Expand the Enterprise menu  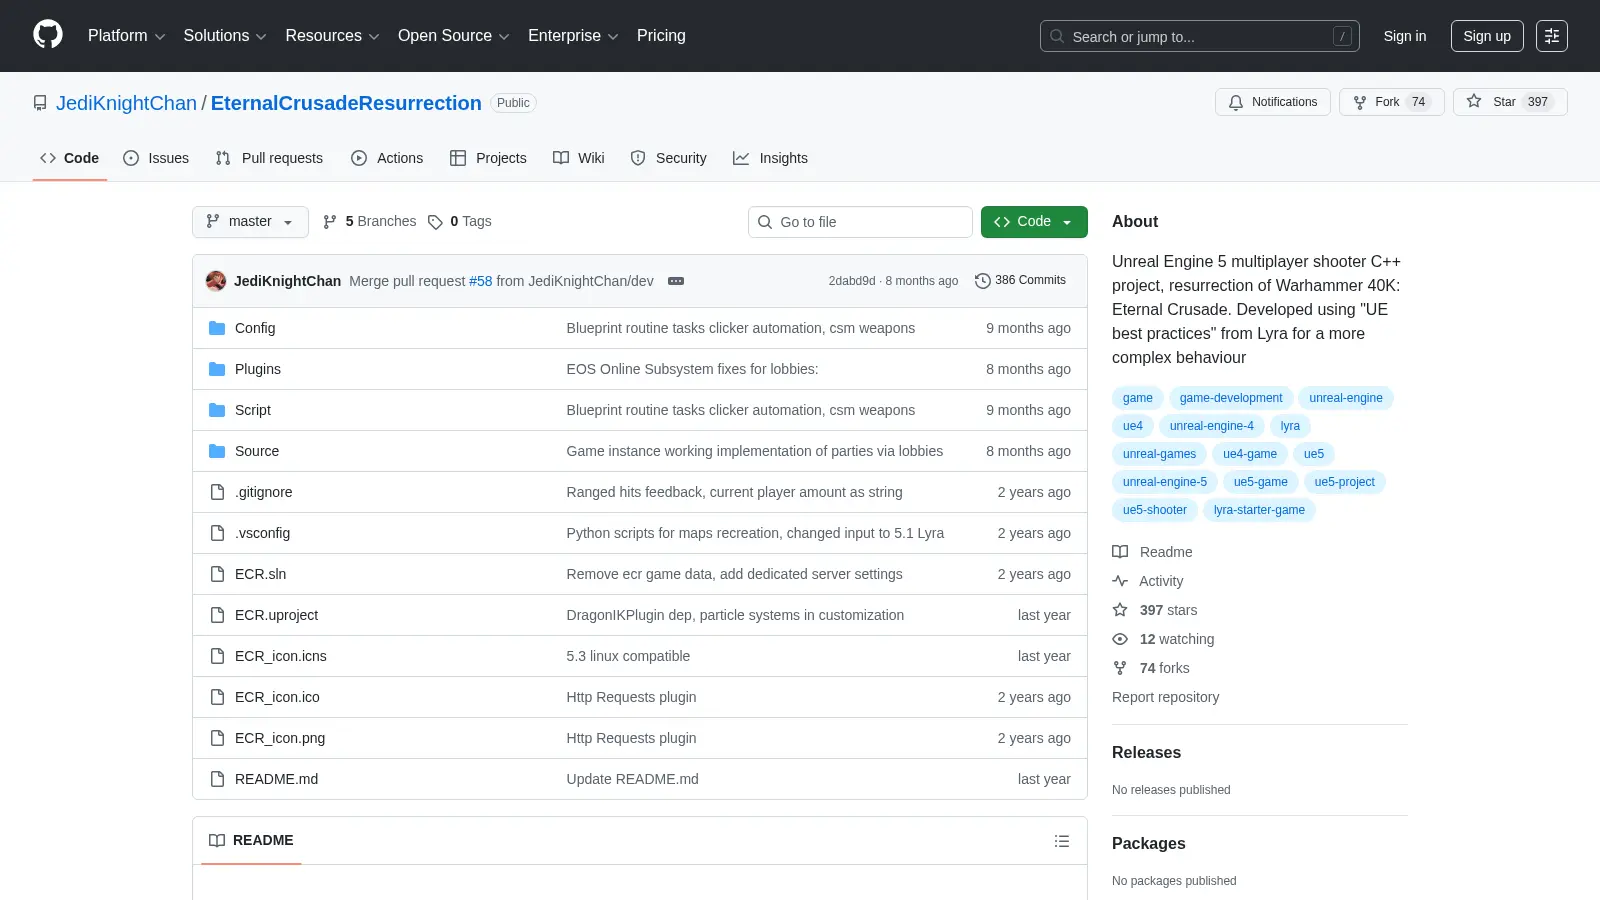point(573,36)
